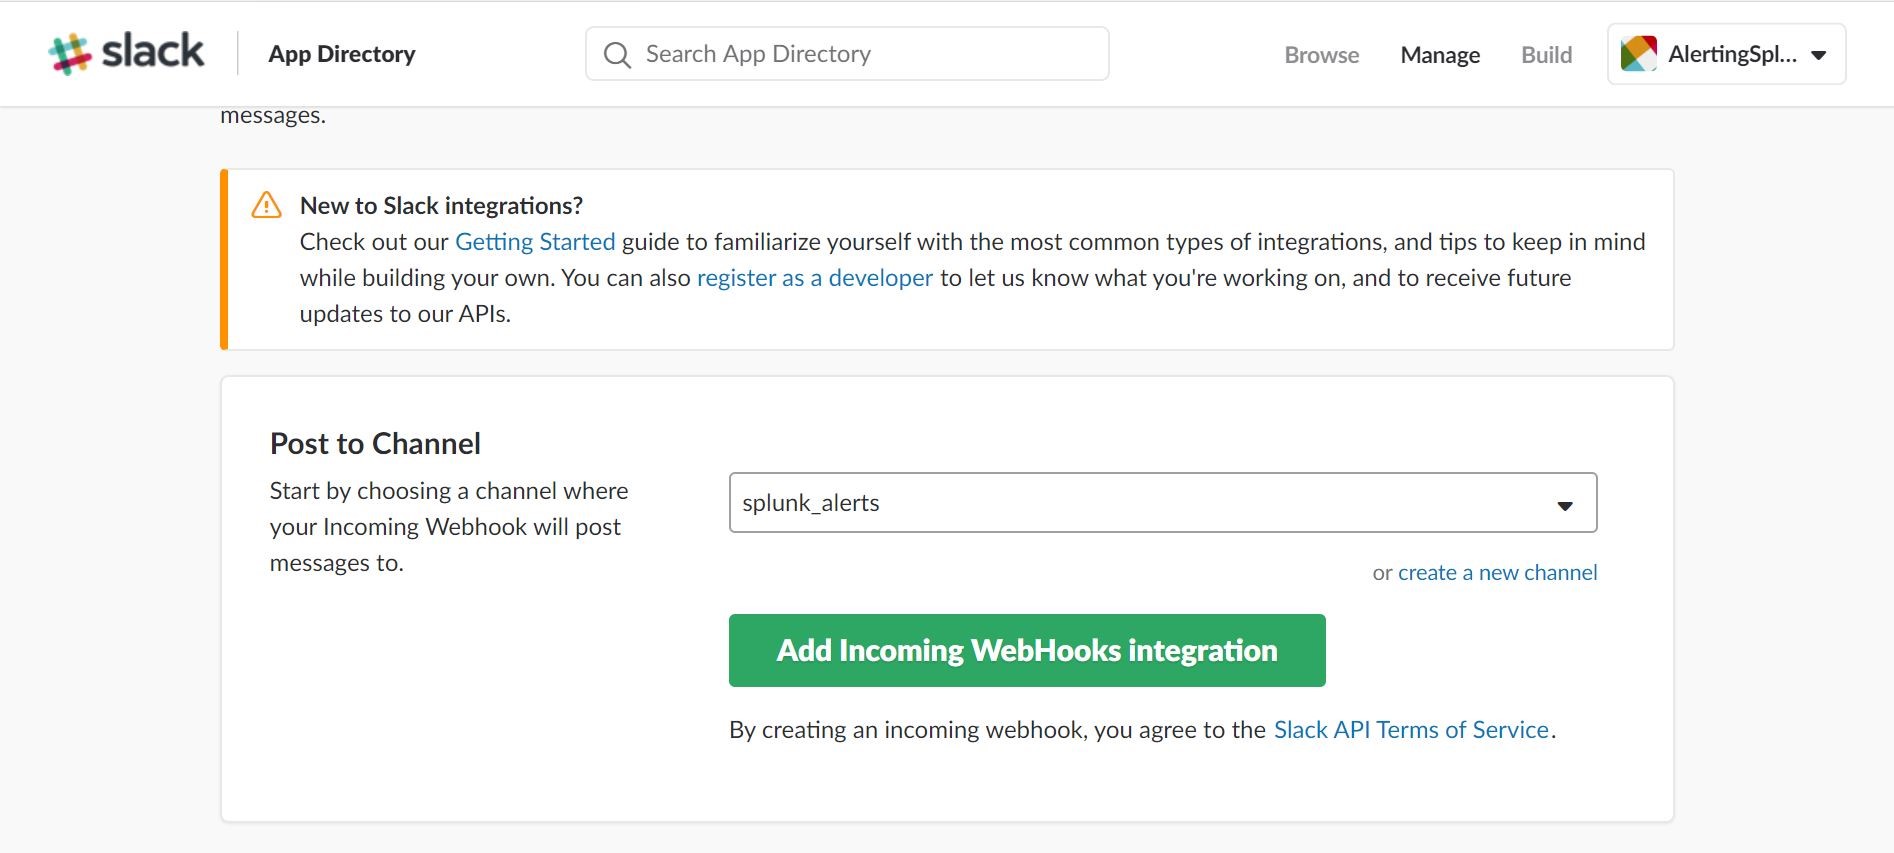The width and height of the screenshot is (1894, 853).
Task: Click the AlertingSpl workspace avatar icon
Action: 1638,54
